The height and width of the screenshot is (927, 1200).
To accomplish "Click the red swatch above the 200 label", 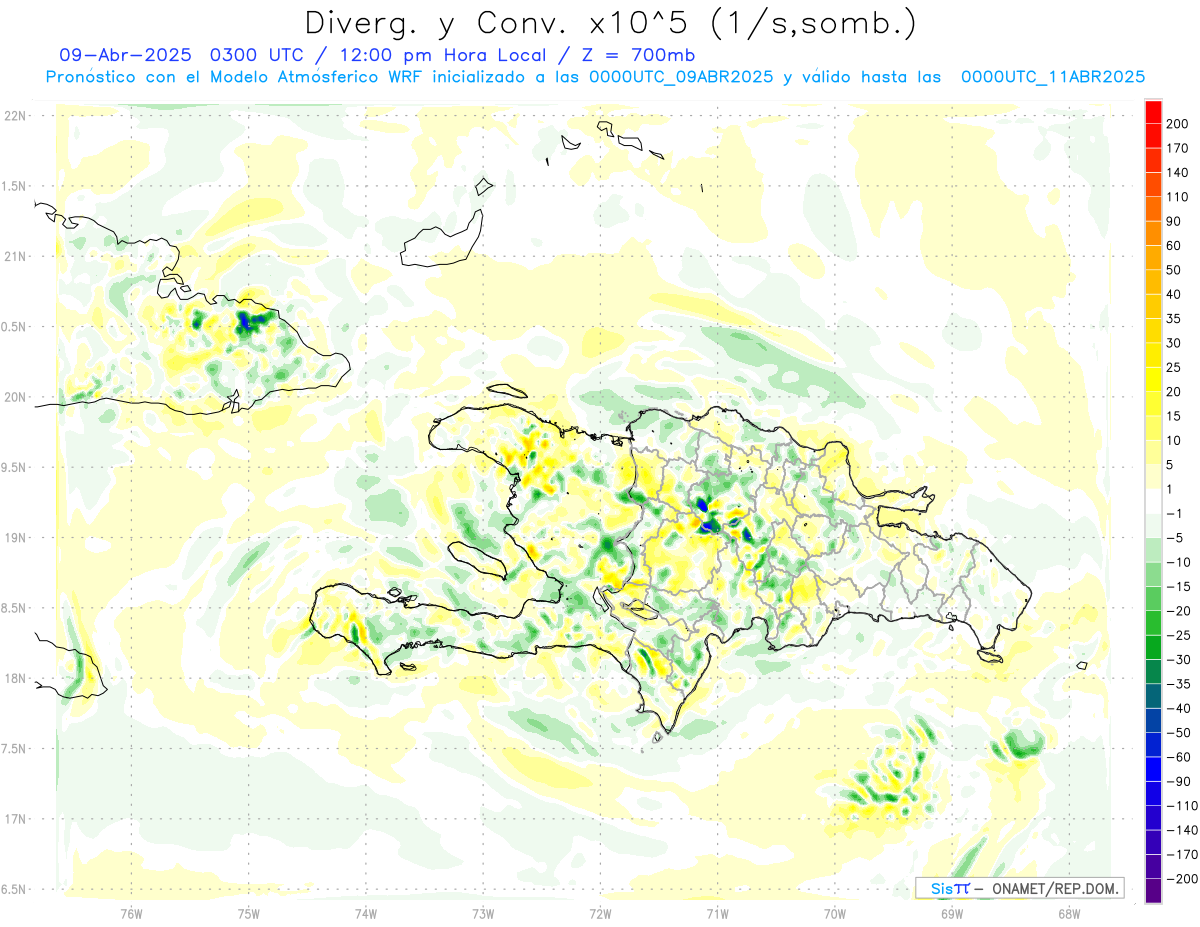I will (1153, 112).
